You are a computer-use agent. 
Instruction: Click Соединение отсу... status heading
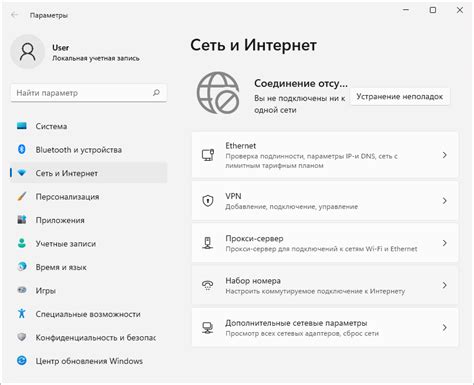301,83
